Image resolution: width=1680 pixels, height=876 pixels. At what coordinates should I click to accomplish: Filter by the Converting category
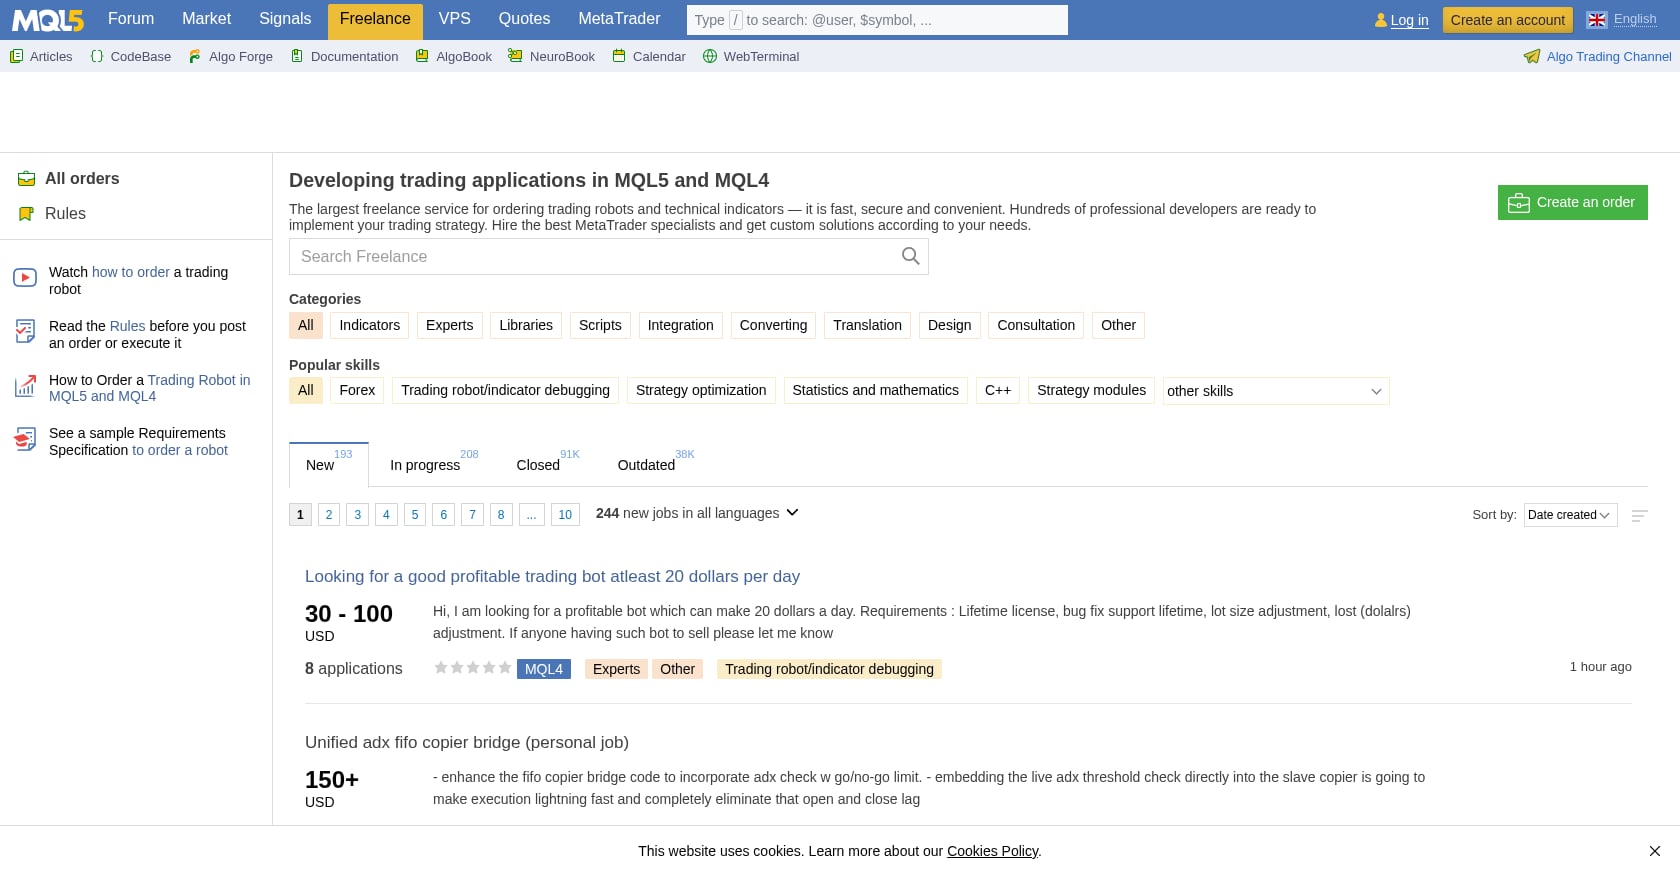(x=773, y=325)
